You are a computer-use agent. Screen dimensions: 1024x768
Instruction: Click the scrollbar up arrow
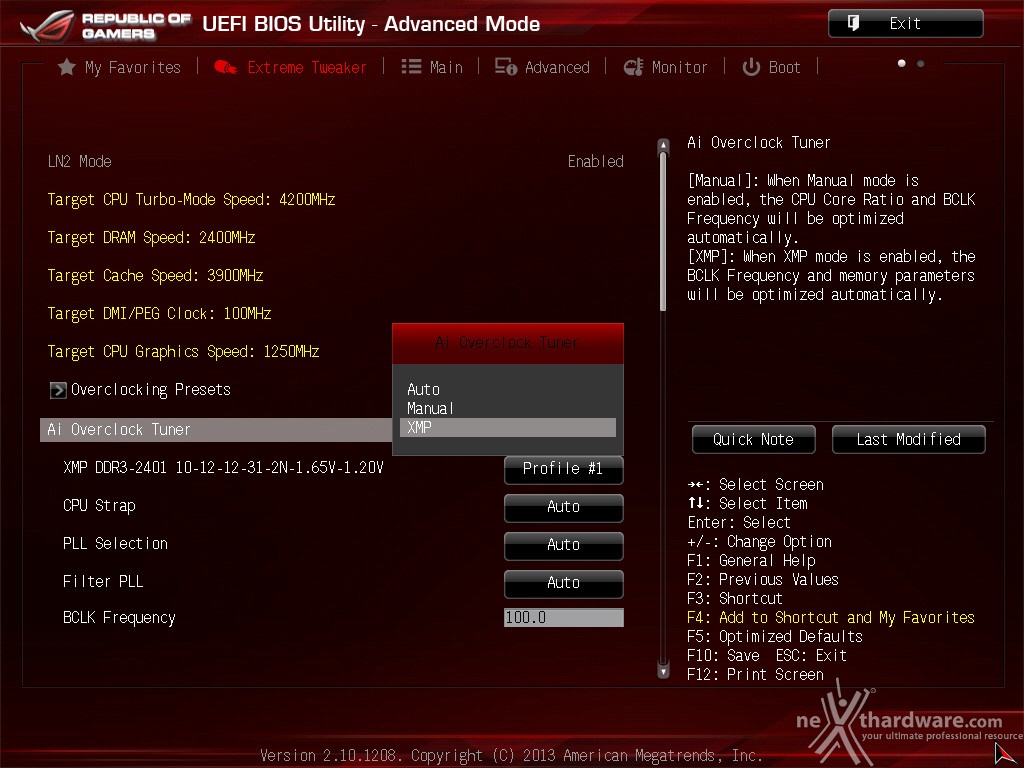coord(664,145)
